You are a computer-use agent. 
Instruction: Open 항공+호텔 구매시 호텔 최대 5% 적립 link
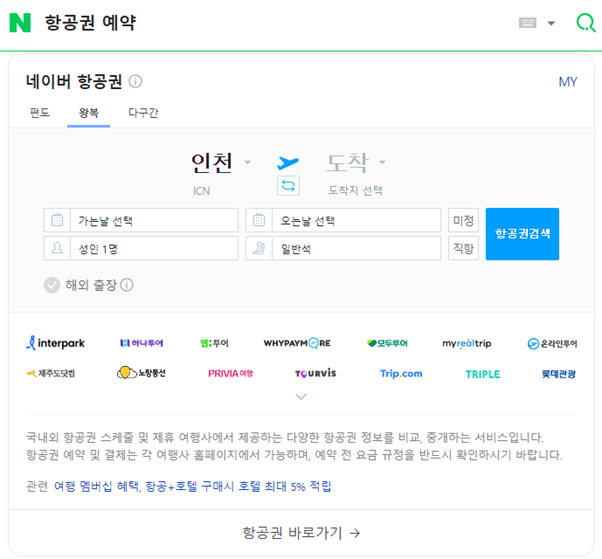pyautogui.click(x=238, y=486)
